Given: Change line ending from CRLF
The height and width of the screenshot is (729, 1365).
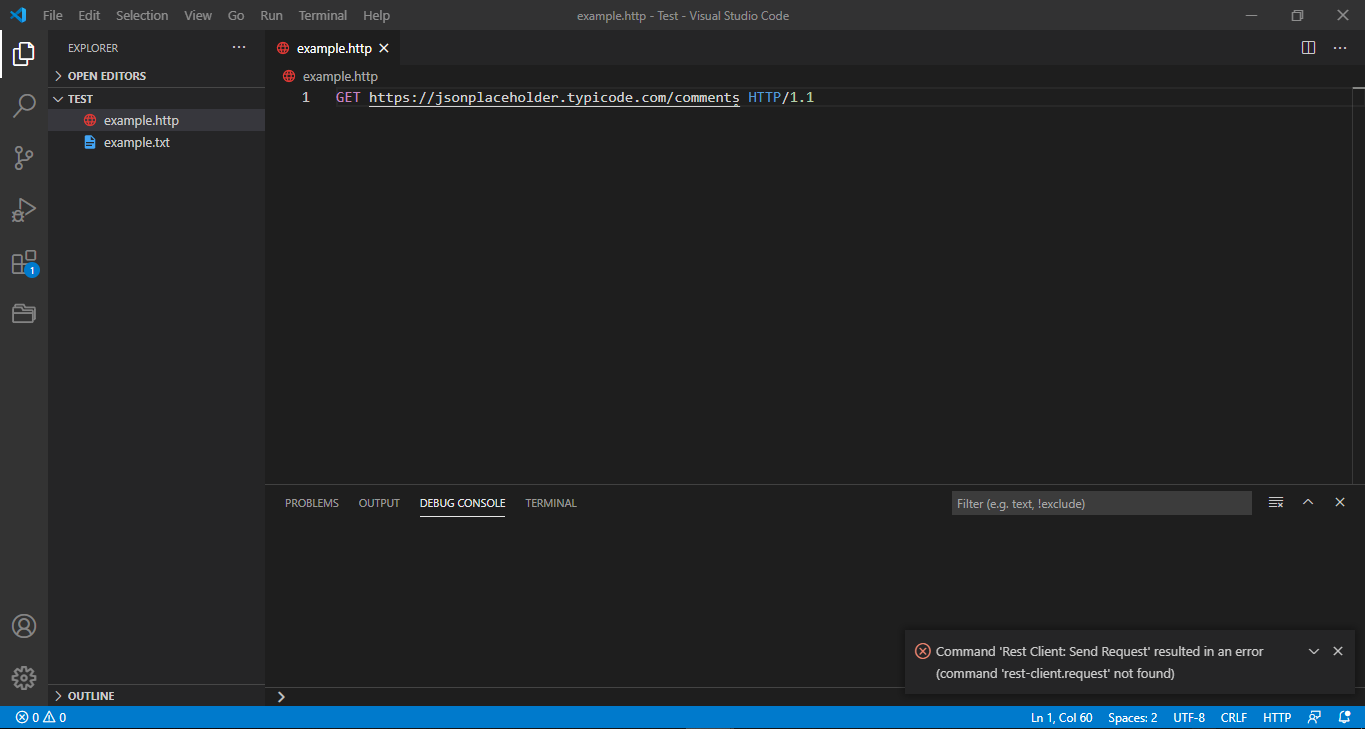Looking at the screenshot, I should [x=1233, y=717].
